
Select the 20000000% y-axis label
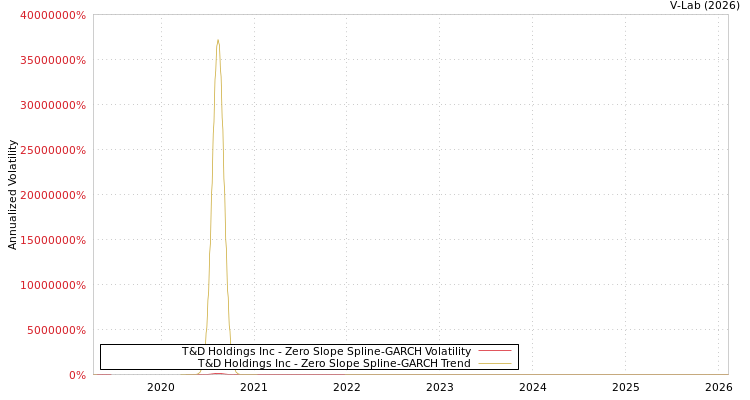(x=53, y=195)
